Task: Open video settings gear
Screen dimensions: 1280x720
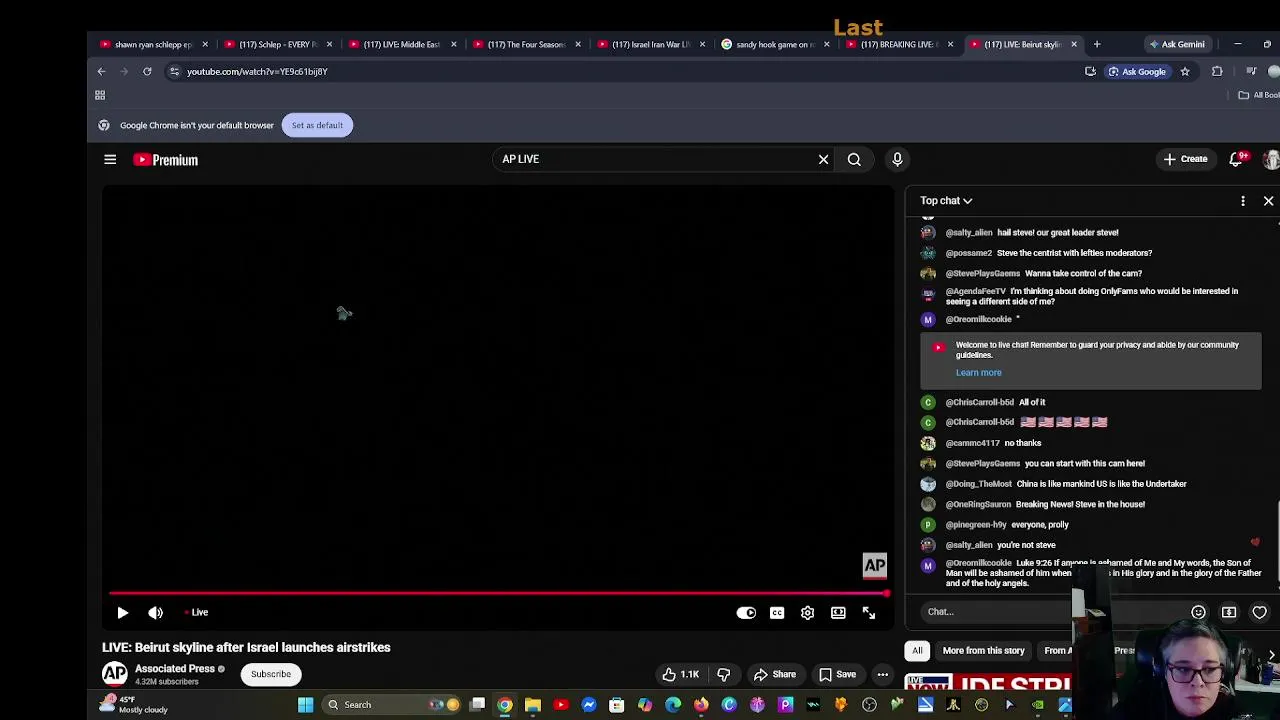Action: click(807, 613)
